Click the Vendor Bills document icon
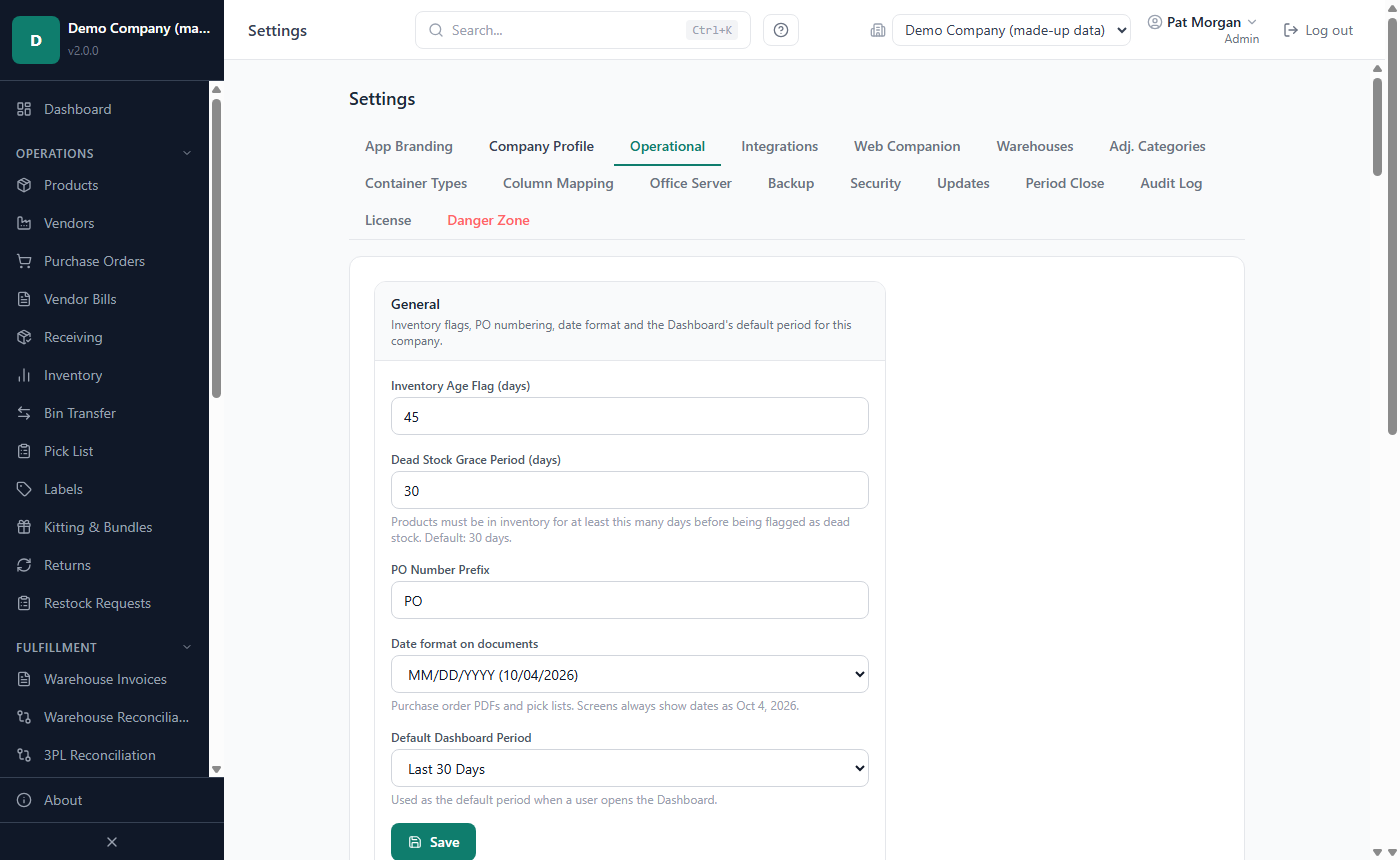The width and height of the screenshot is (1400, 860). pyautogui.click(x=24, y=299)
